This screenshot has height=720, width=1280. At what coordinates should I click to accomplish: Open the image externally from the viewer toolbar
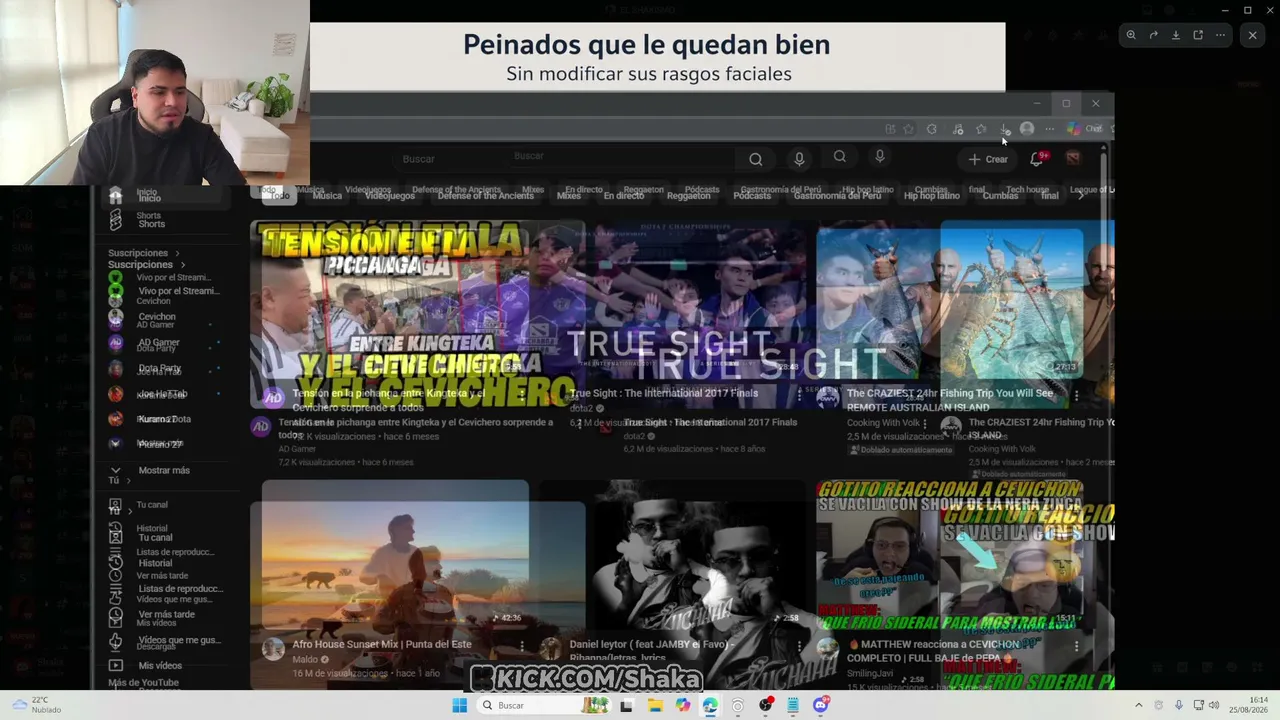point(1198,35)
